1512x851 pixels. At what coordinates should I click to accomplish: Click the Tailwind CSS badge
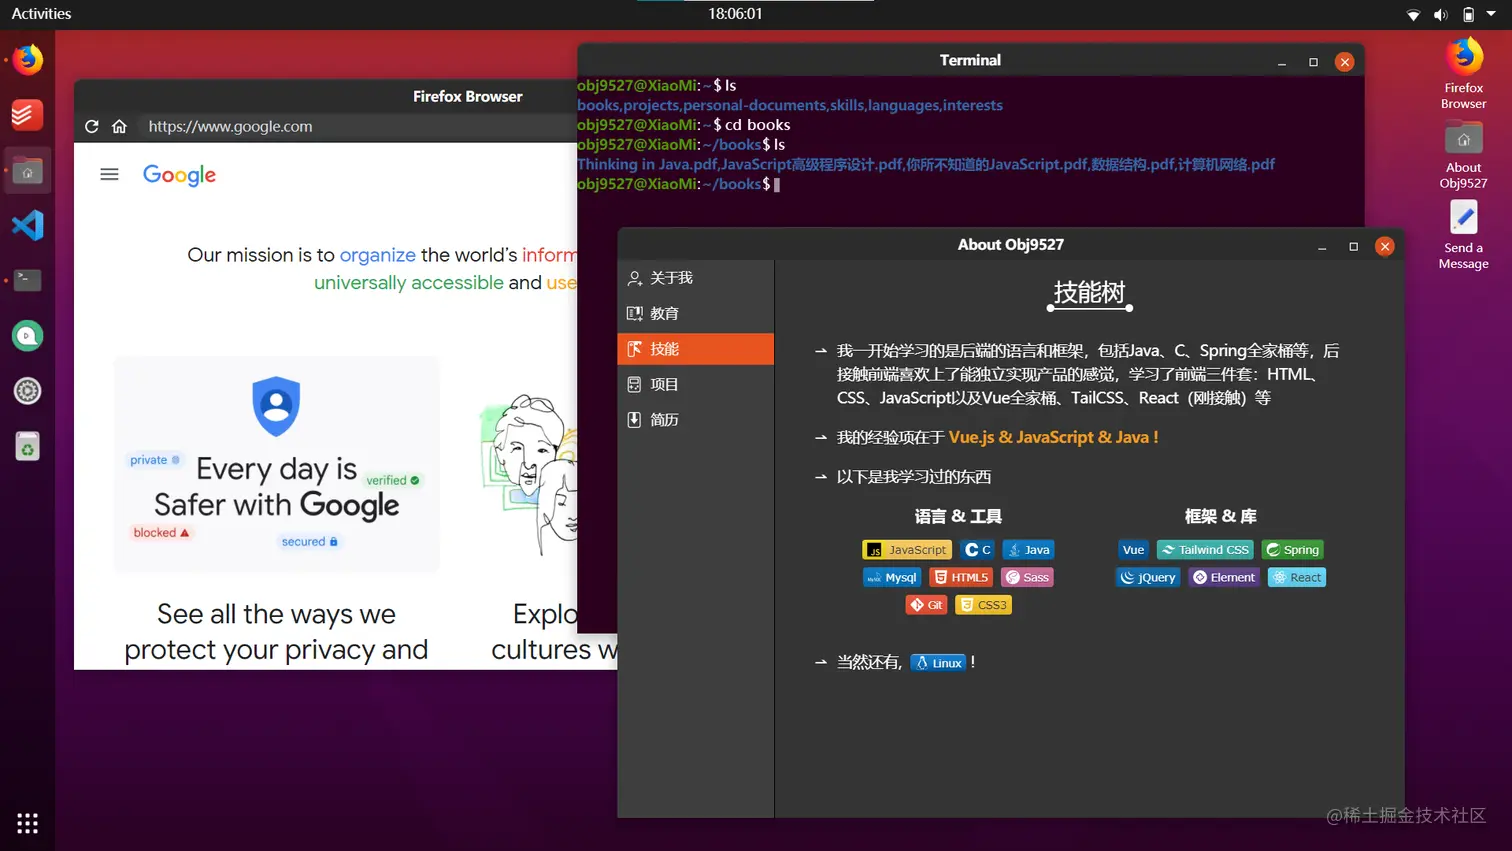tap(1204, 549)
